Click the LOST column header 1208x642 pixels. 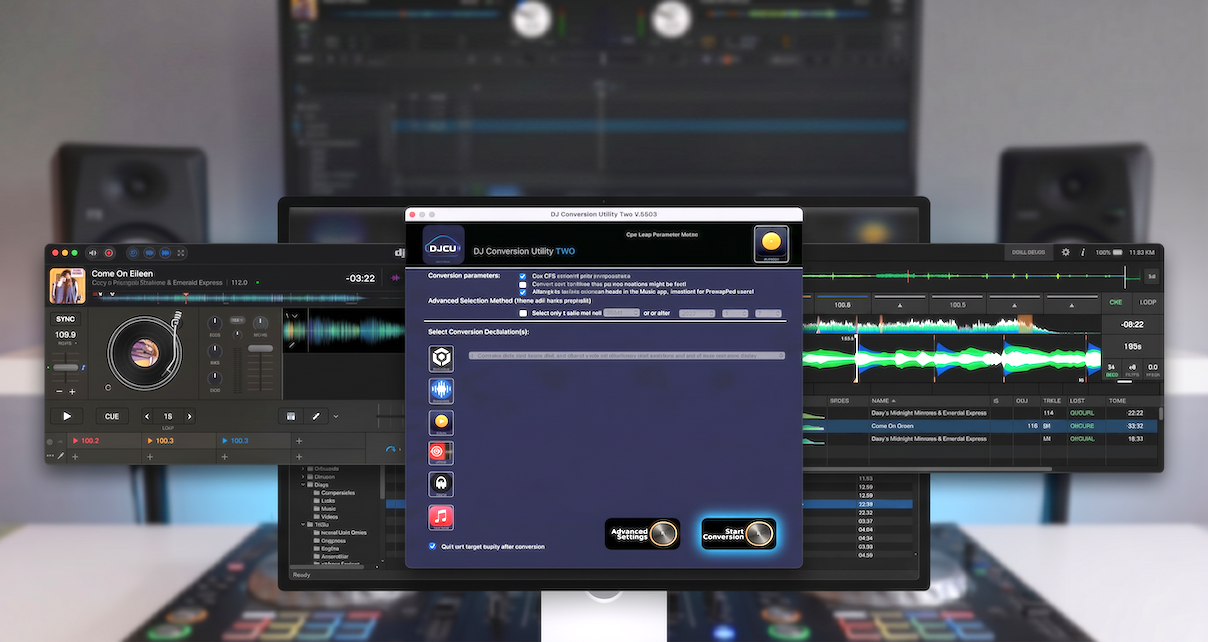coord(1077,401)
